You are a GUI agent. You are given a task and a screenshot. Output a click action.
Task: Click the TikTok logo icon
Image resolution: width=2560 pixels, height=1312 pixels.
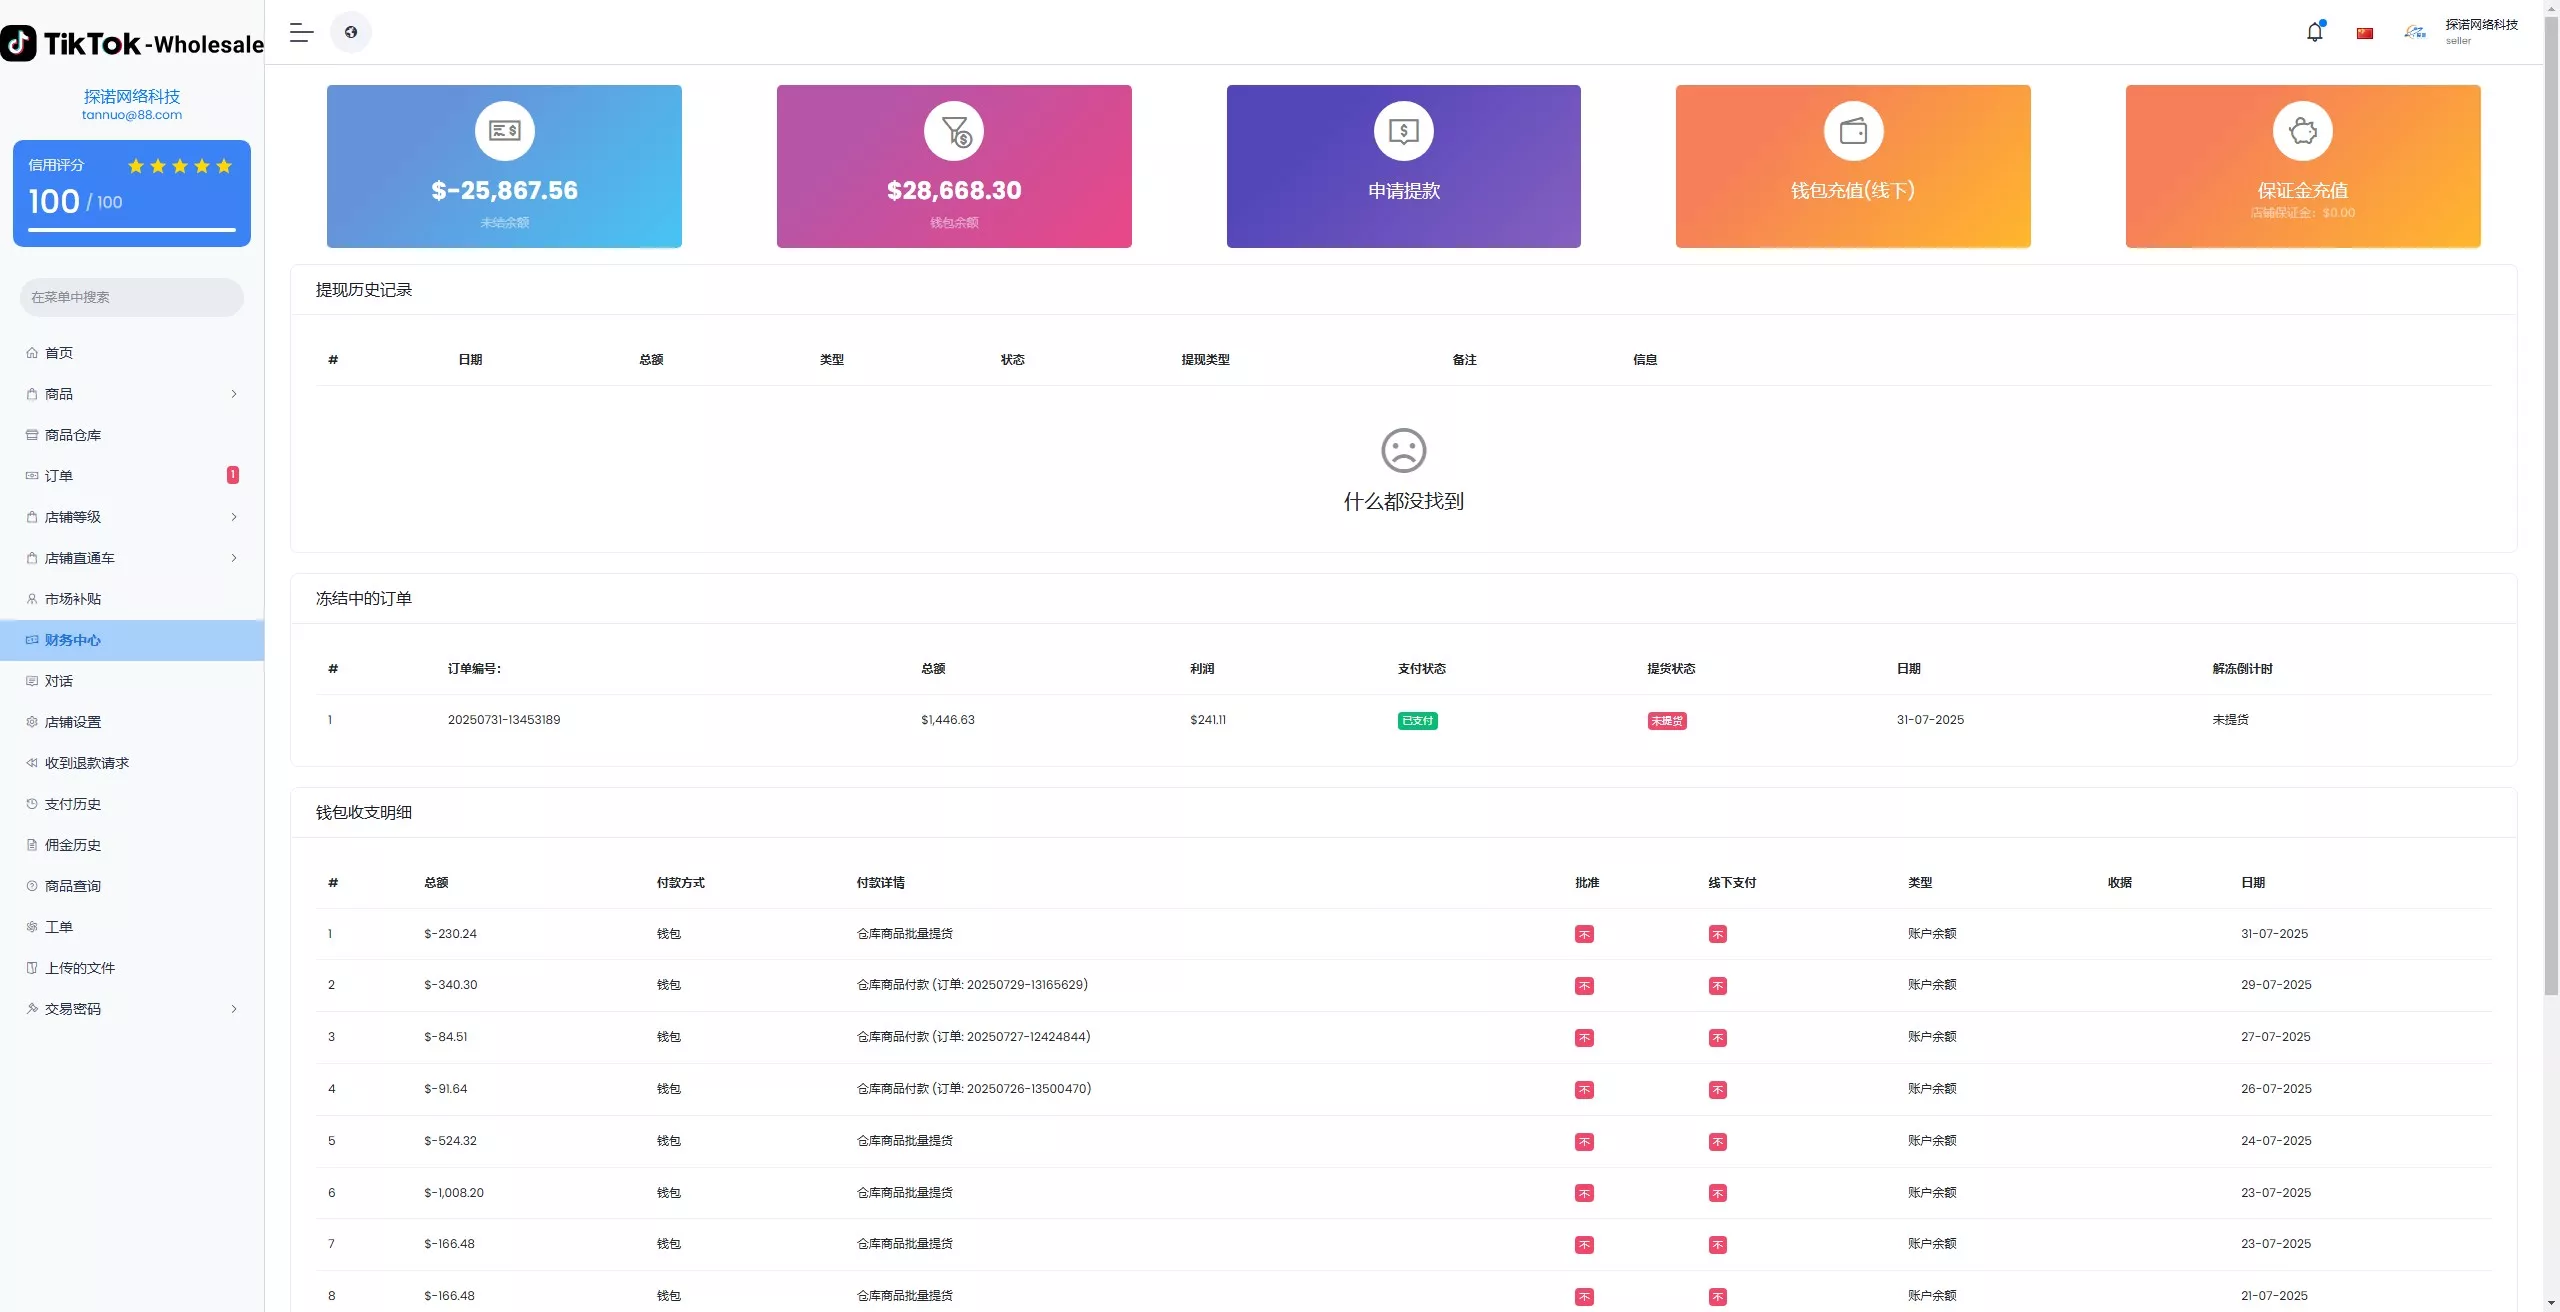(19, 43)
